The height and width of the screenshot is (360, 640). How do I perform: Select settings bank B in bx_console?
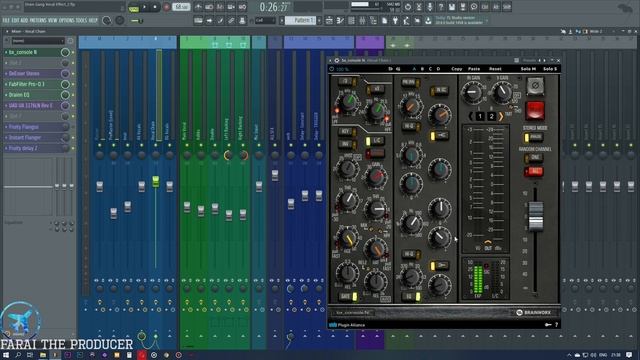pos(422,69)
